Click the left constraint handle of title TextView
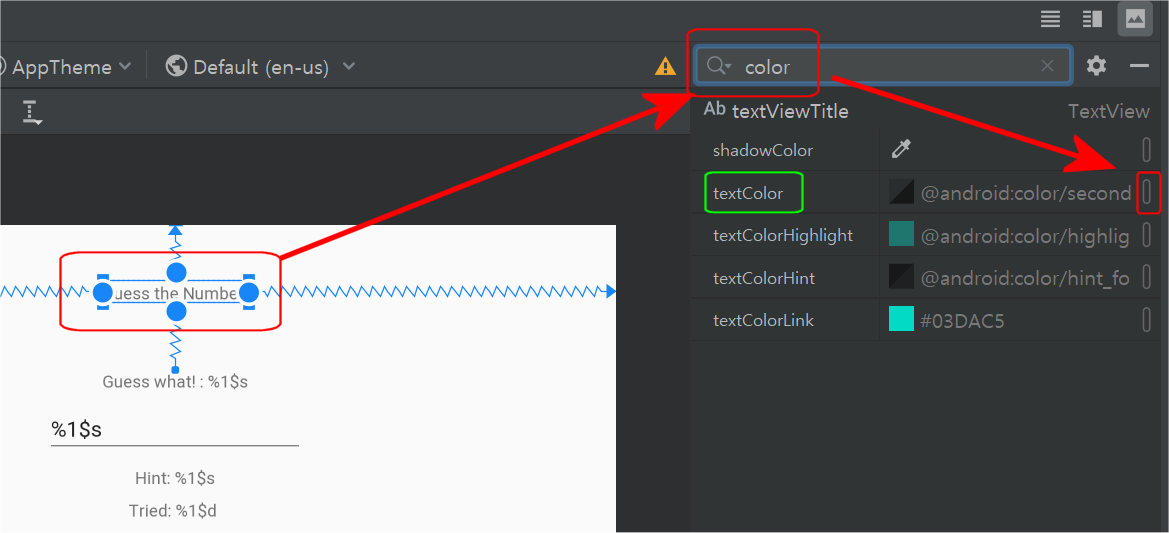1169x533 pixels. (103, 292)
